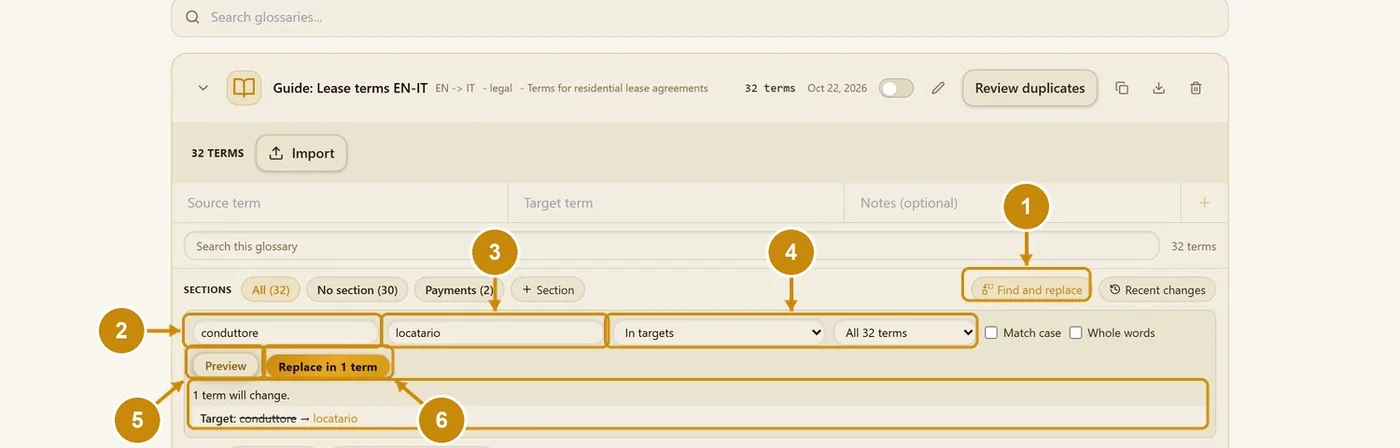Click the Preview button

tap(226, 366)
